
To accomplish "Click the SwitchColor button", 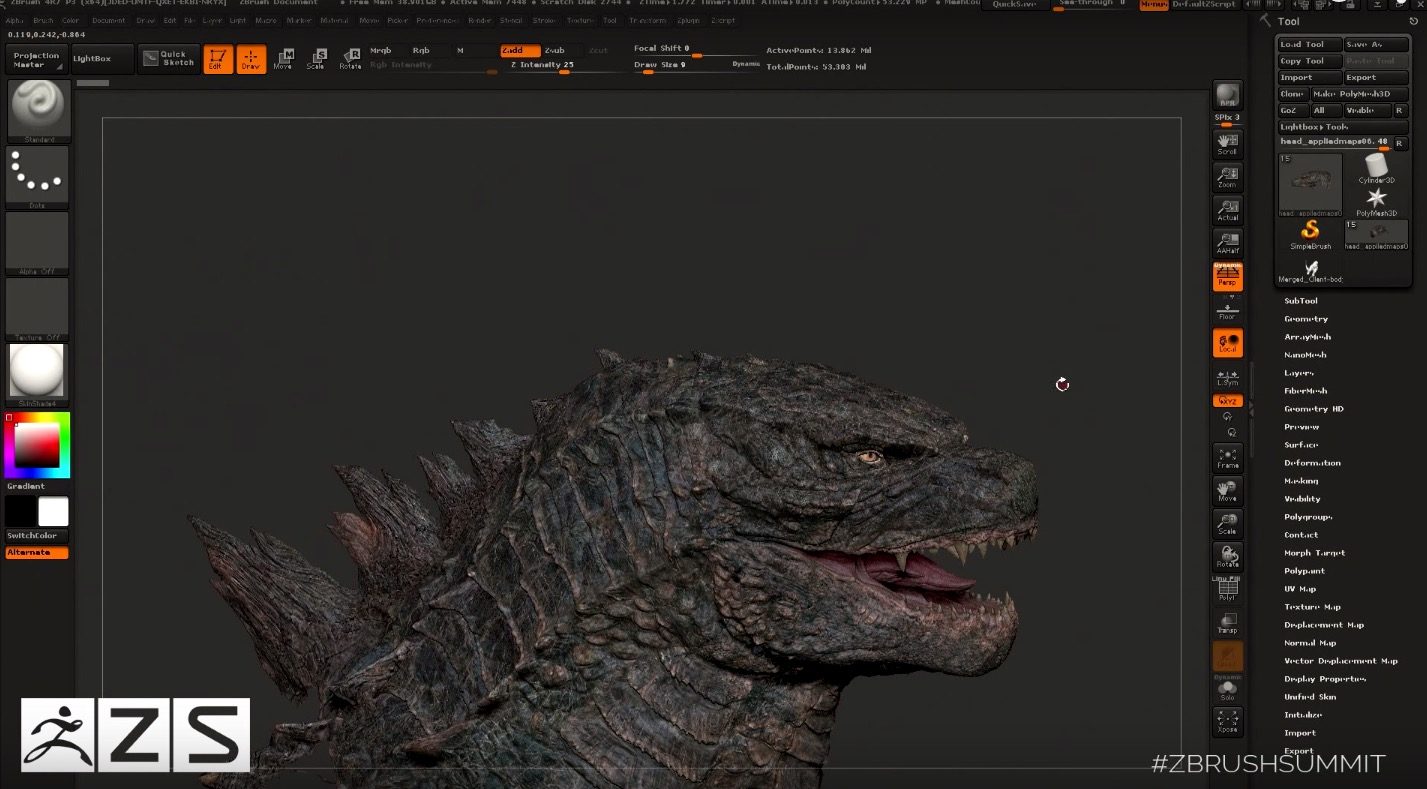I will click(37, 536).
